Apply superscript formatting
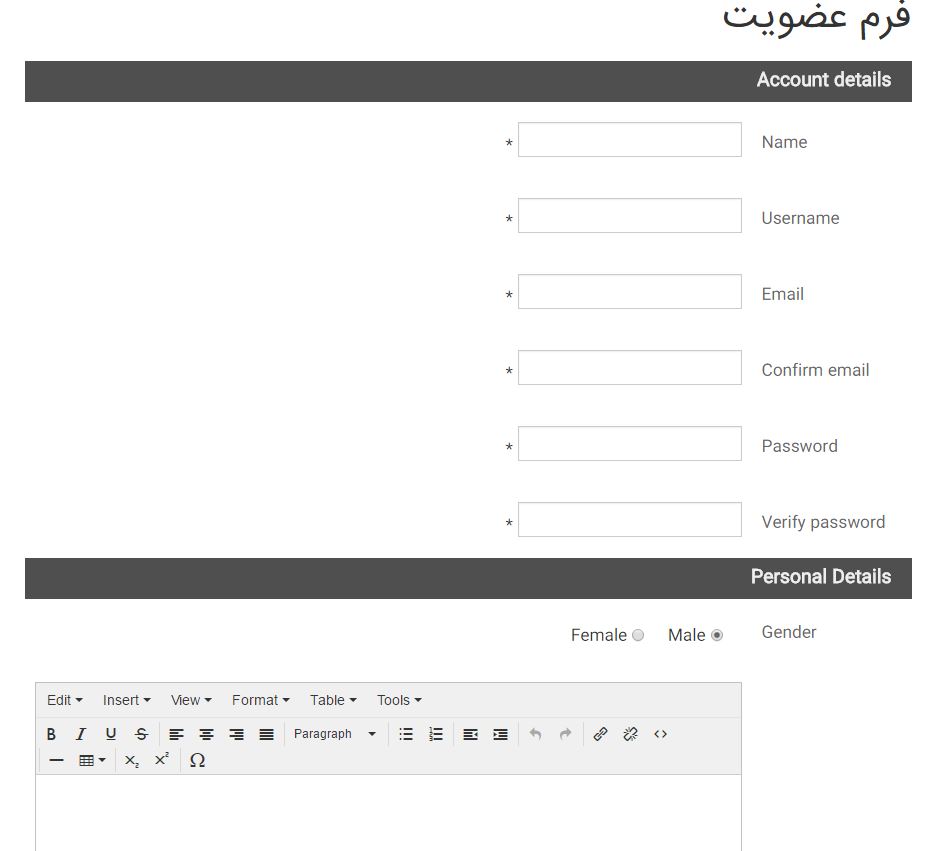This screenshot has height=851, width=946. pos(161,760)
